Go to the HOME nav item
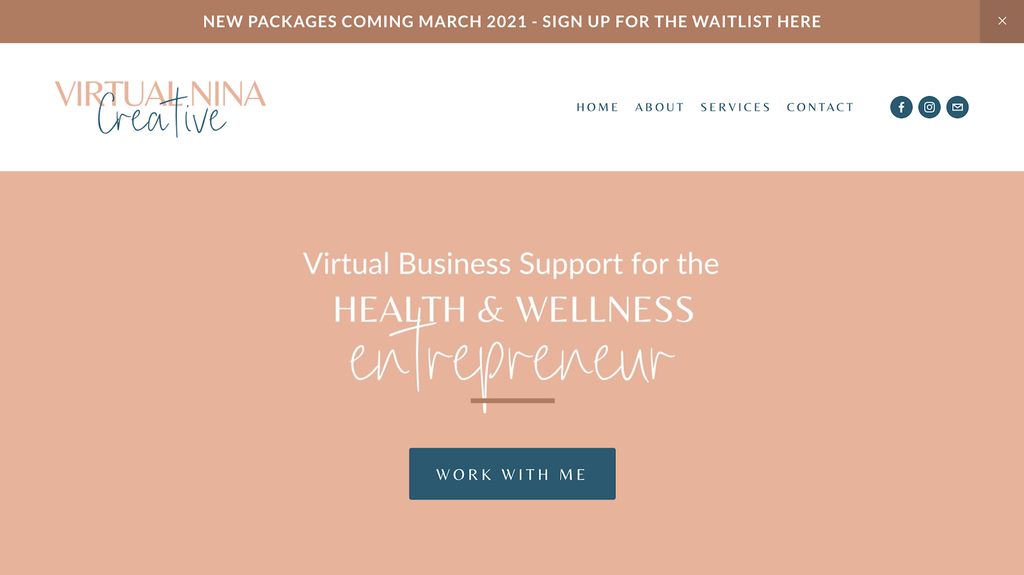The height and width of the screenshot is (575, 1024). (x=597, y=107)
